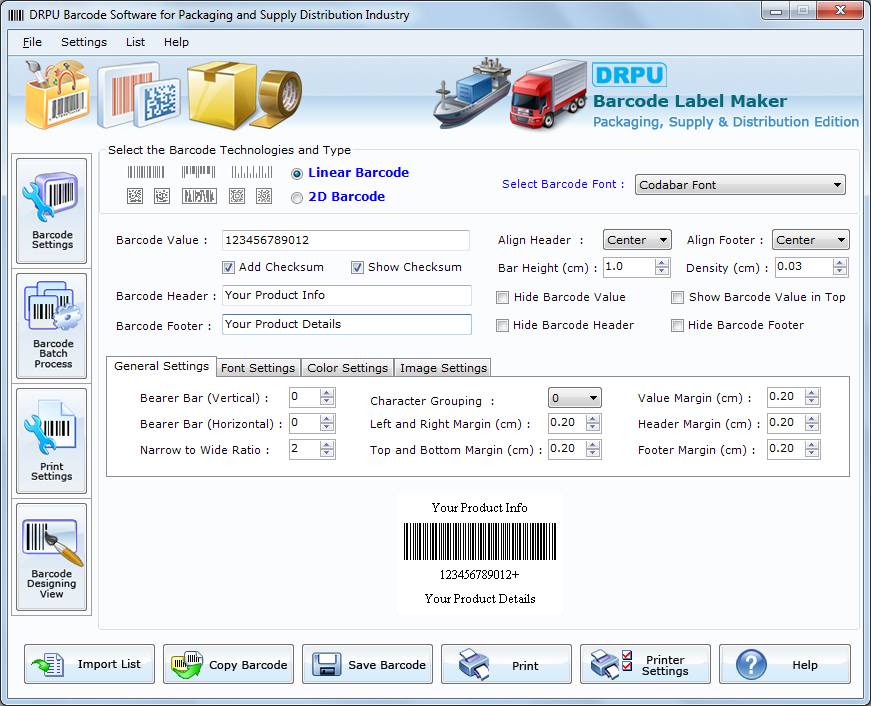Viewport: 871px width, 706px height.
Task: Enable Hide Barcode Value
Action: [503, 297]
